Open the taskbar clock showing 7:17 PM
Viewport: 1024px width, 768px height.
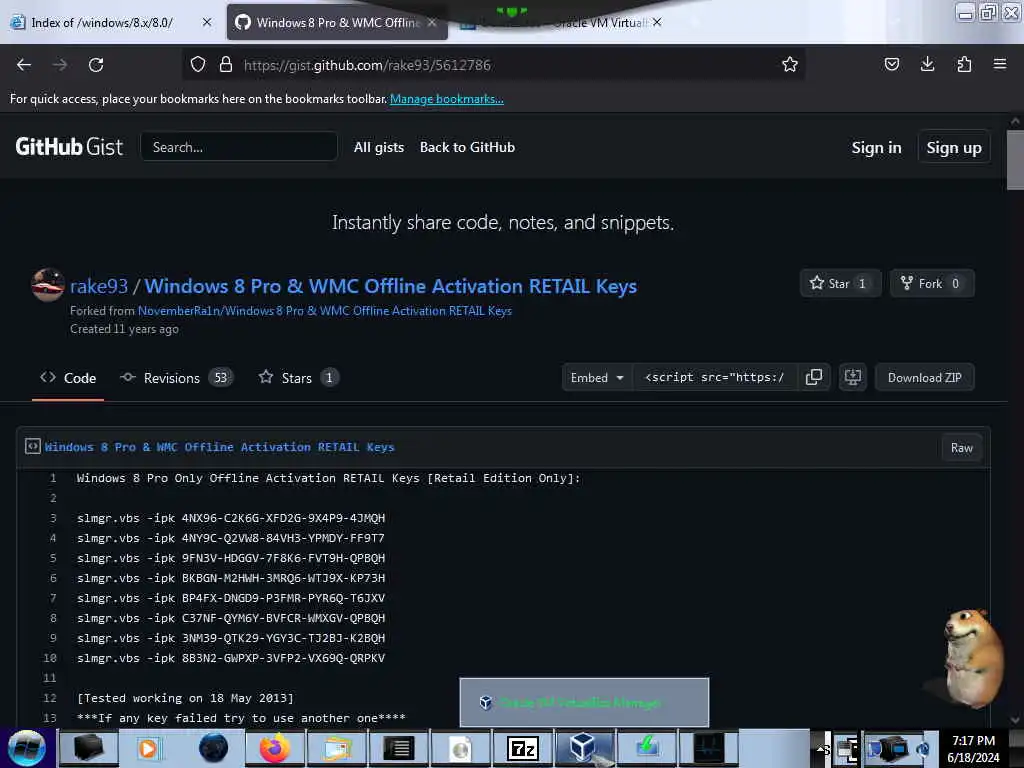coord(973,748)
